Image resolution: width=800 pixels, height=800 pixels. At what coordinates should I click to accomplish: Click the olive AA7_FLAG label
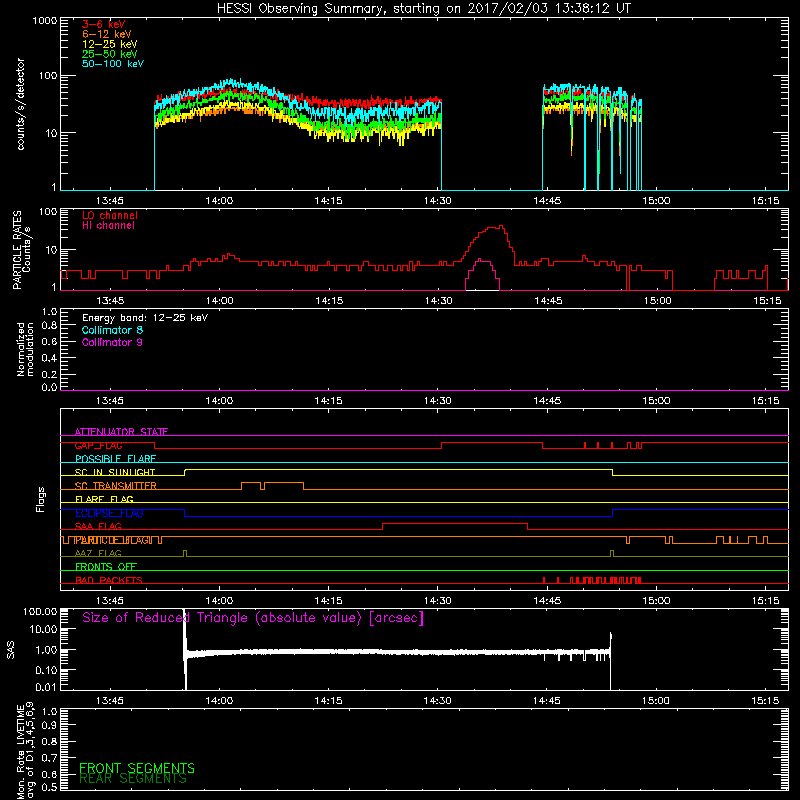click(x=98, y=553)
